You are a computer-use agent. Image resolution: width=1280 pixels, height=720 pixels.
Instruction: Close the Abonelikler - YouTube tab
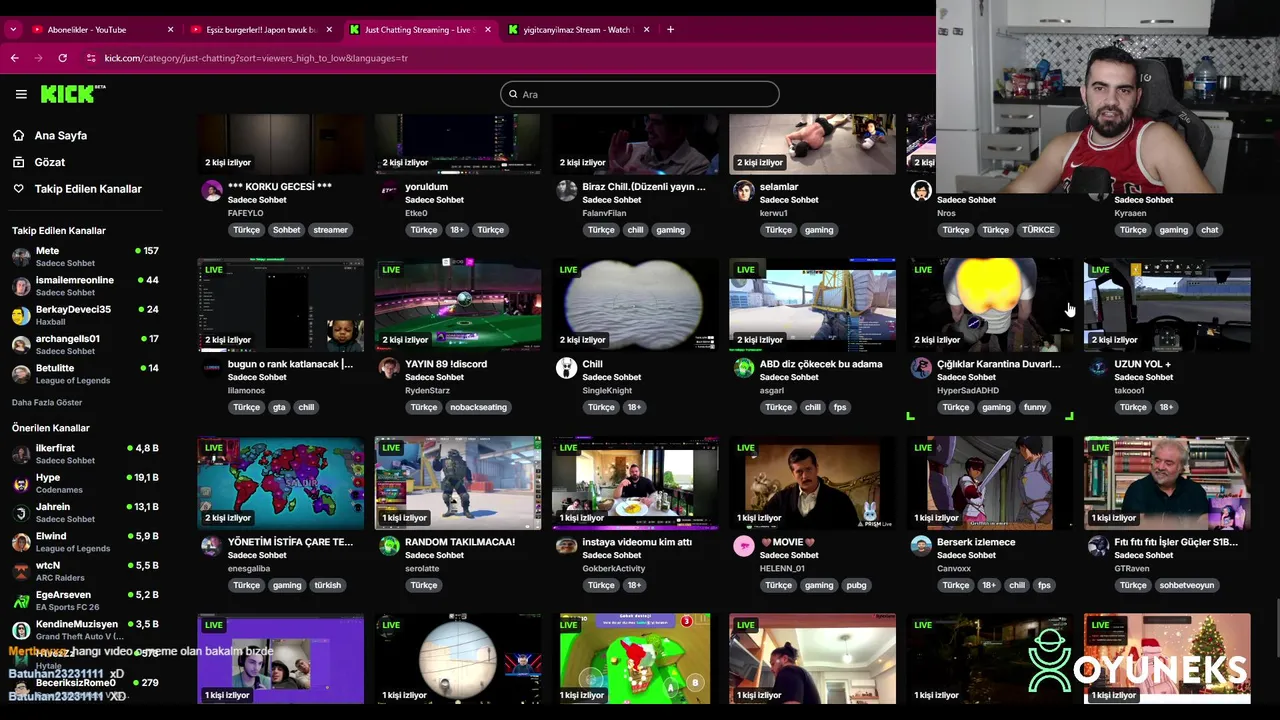[170, 30]
